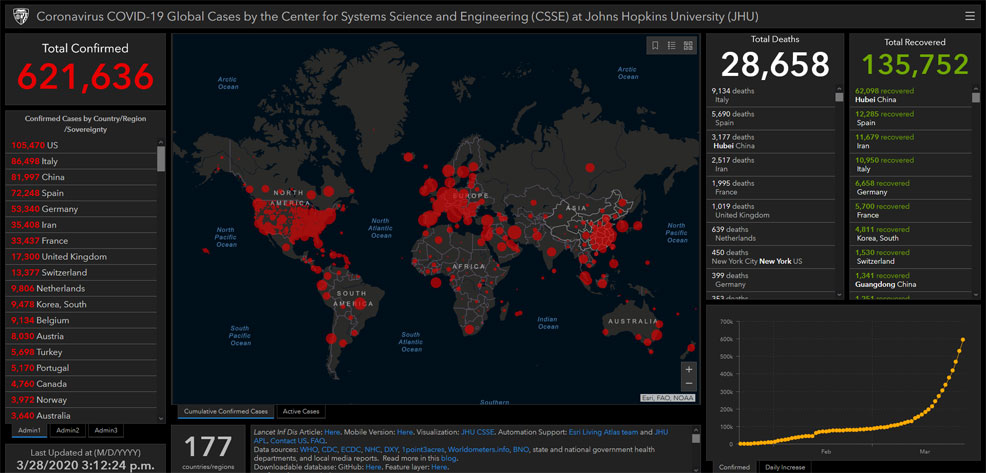Viewport: 986px width, 473px height.
Task: Open the FAQ link
Action: click(x=317, y=441)
